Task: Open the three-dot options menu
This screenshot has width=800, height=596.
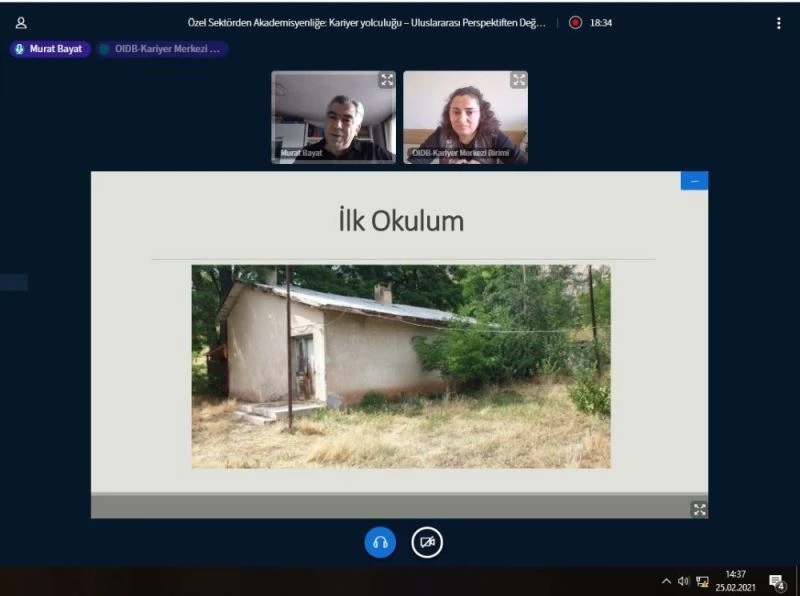Action: (x=779, y=23)
